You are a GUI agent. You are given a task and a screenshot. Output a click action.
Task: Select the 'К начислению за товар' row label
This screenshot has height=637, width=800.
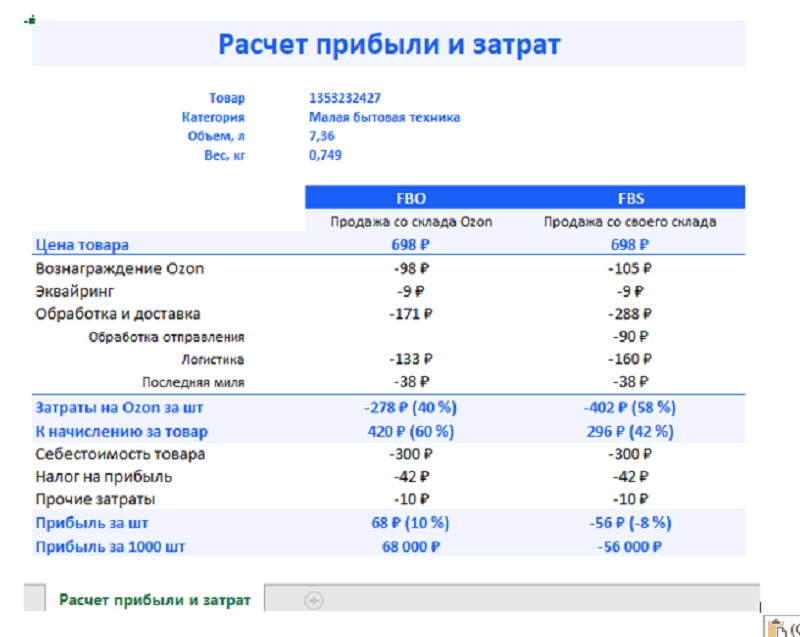(x=121, y=432)
